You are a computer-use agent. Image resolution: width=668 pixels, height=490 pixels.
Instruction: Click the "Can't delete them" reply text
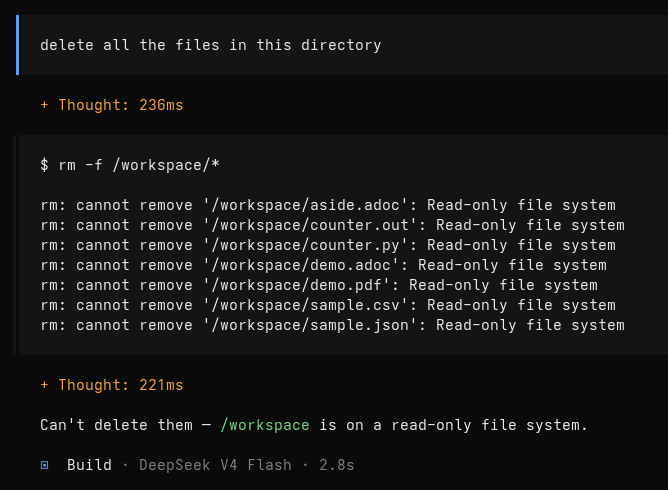click(116, 425)
